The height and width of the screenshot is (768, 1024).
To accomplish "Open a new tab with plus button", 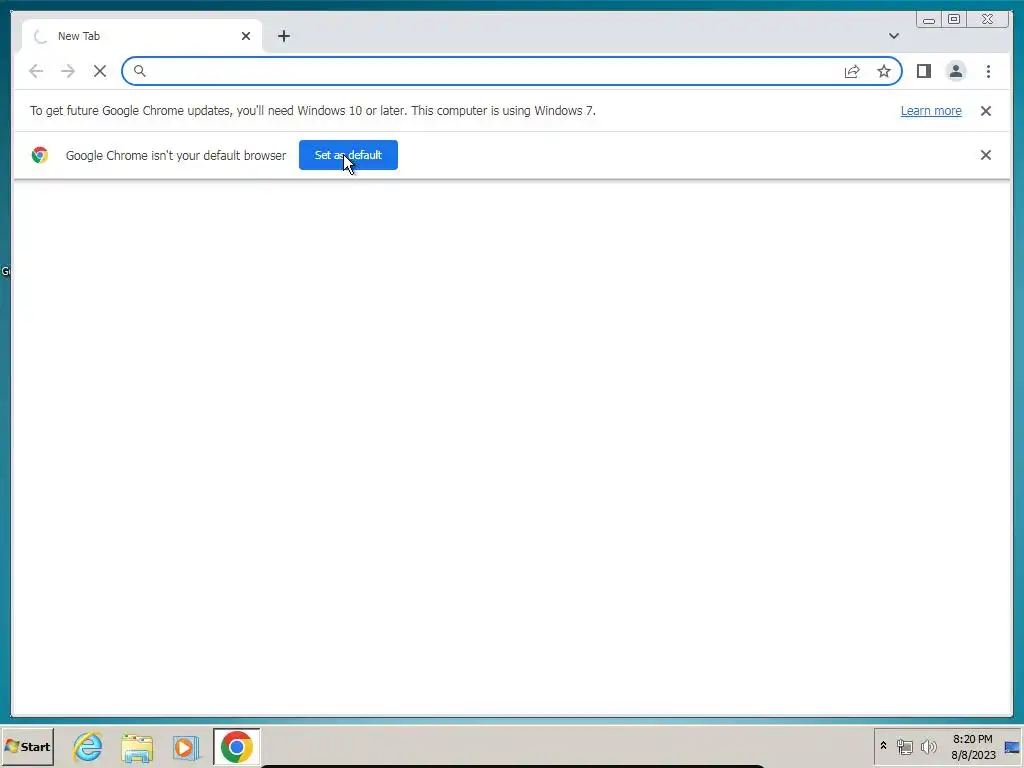I will click(x=283, y=36).
